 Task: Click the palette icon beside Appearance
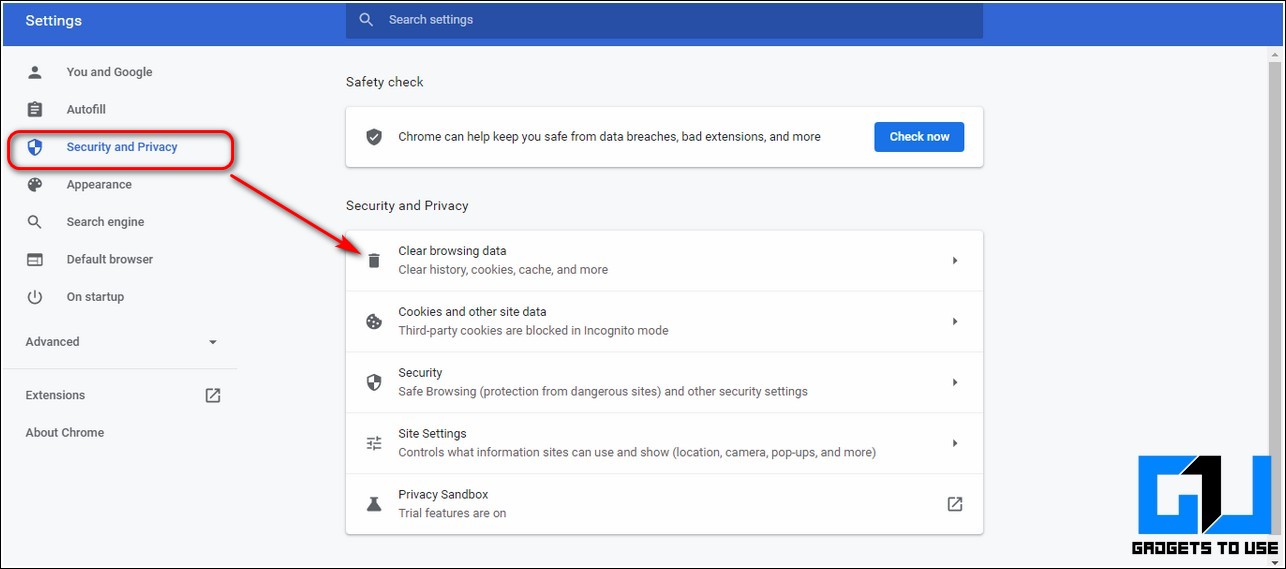(35, 185)
